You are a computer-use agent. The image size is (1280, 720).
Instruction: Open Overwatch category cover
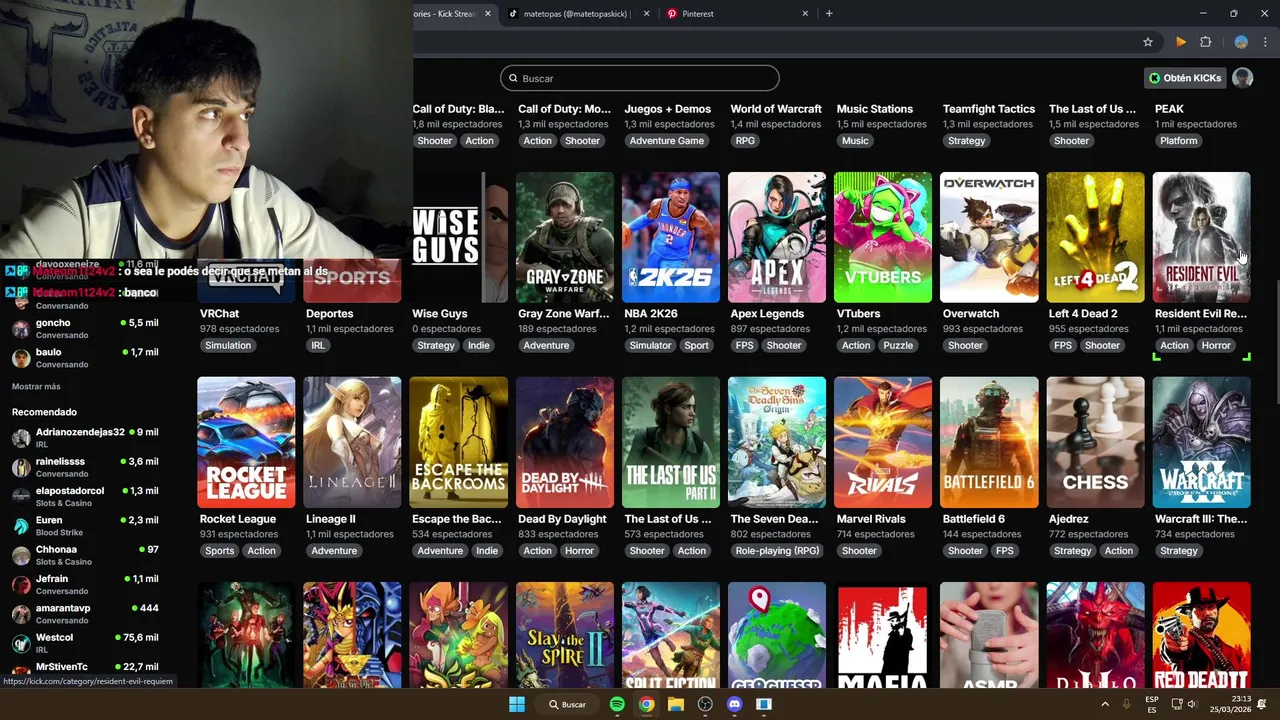pos(989,237)
